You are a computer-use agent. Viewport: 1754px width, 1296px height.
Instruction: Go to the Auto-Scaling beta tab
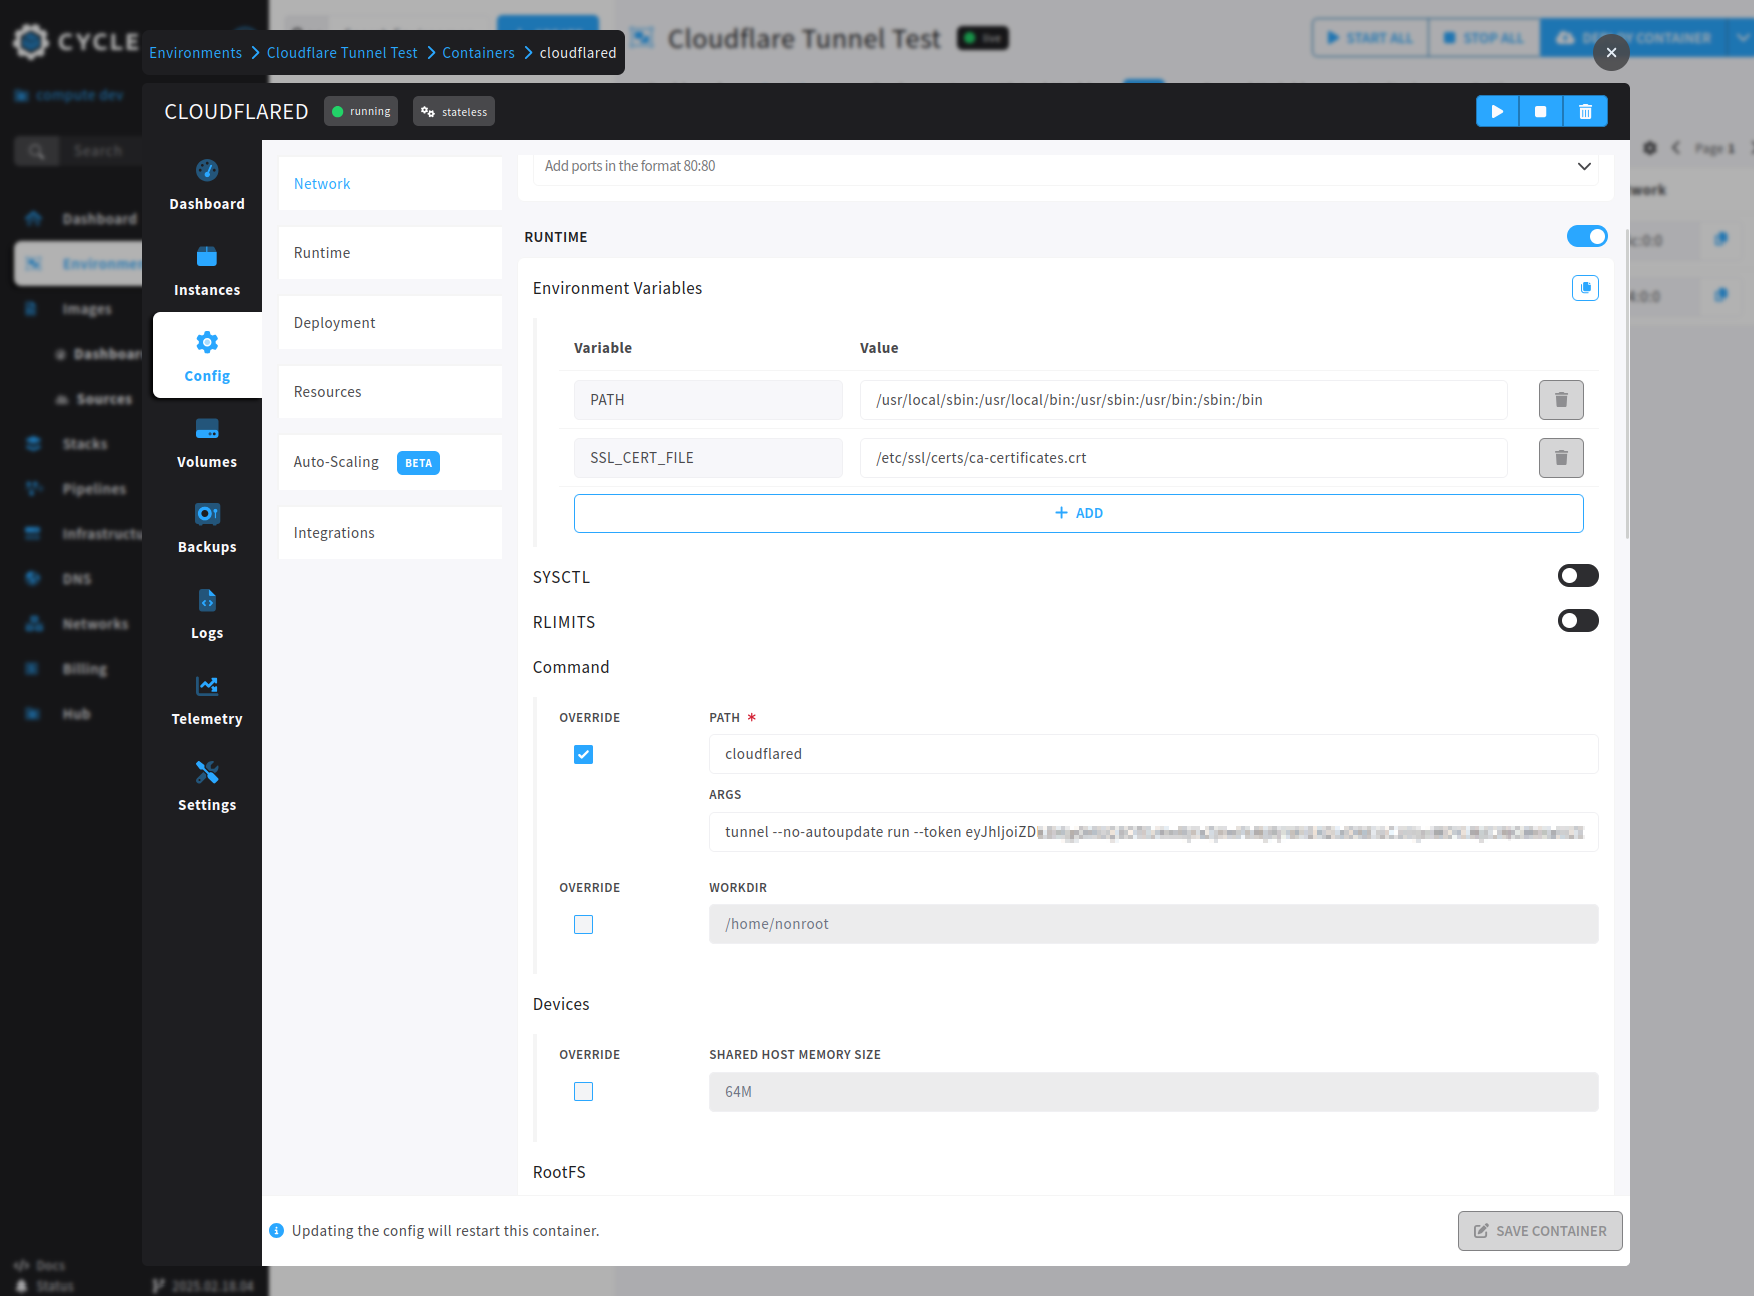390,462
